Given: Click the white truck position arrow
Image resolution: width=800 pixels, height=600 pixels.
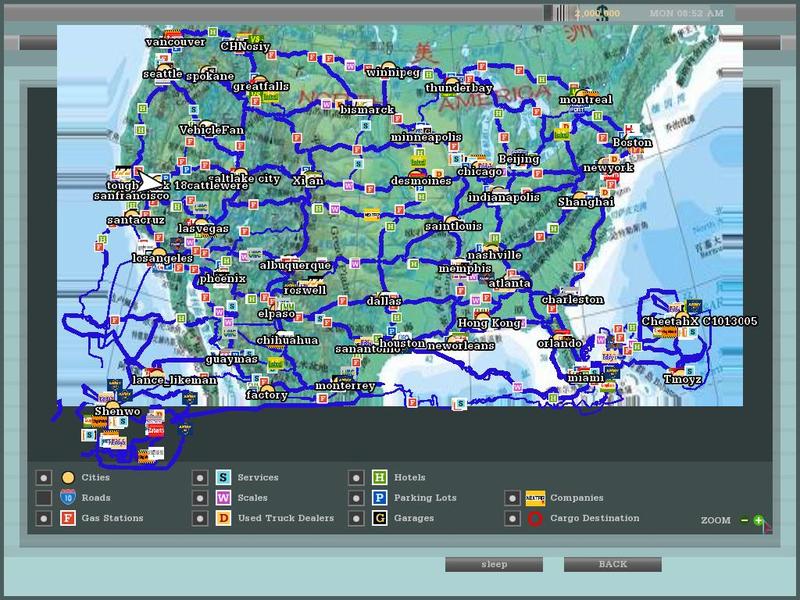Looking at the screenshot, I should [x=150, y=183].
